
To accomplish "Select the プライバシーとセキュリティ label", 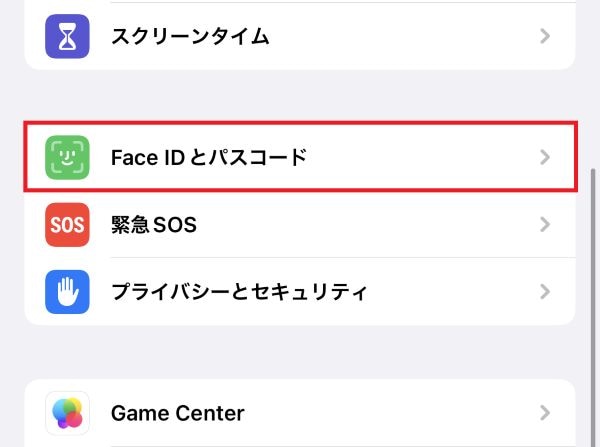I will (239, 292).
